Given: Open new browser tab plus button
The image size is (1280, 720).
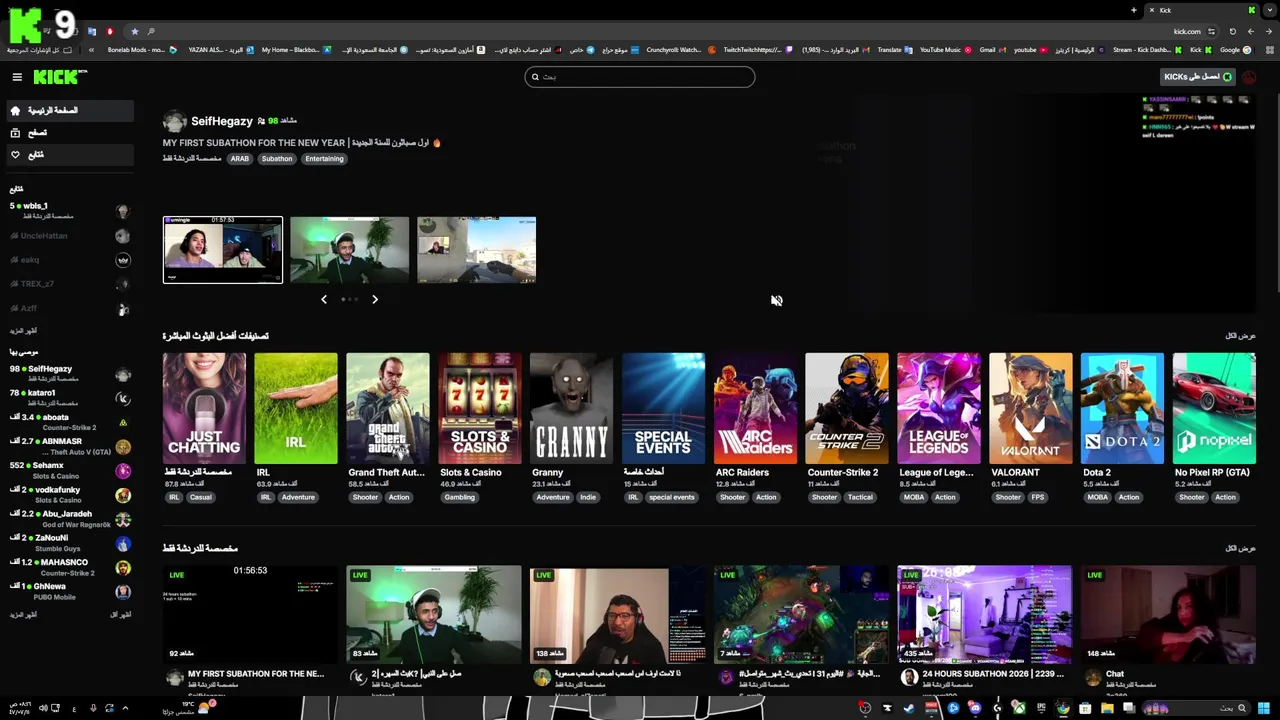Looking at the screenshot, I should point(1134,10).
